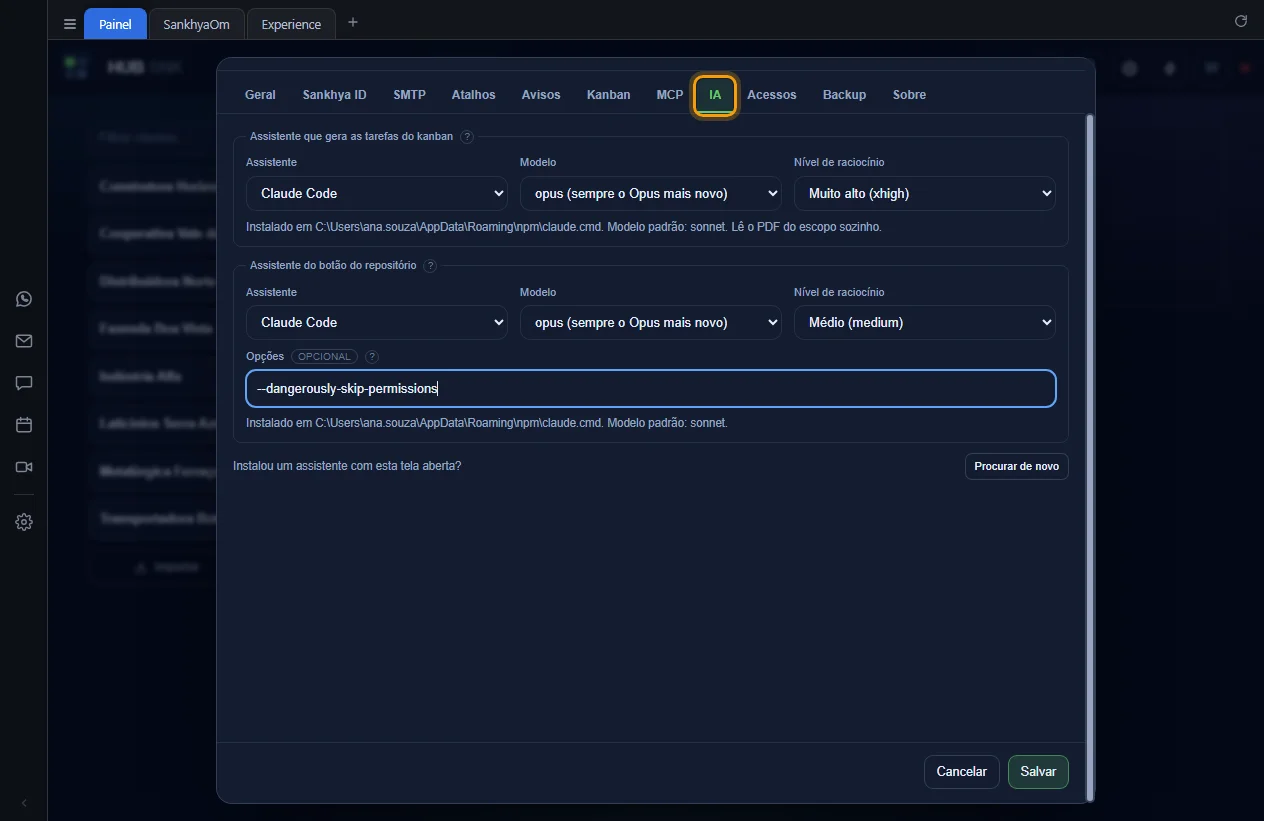Screen dimensions: 1264x821
Task: Select the Kanban settings tab
Action: click(609, 95)
